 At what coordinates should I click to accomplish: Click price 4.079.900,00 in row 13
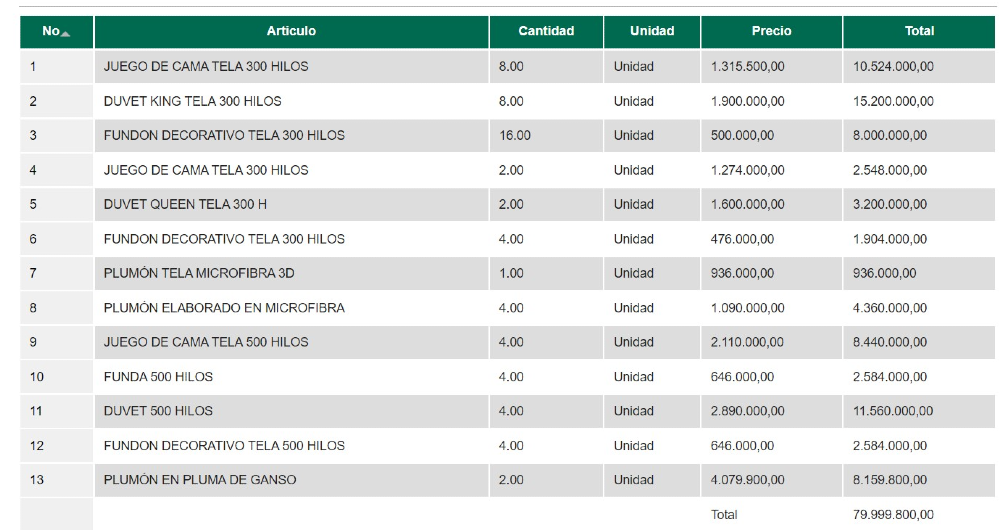(x=748, y=480)
